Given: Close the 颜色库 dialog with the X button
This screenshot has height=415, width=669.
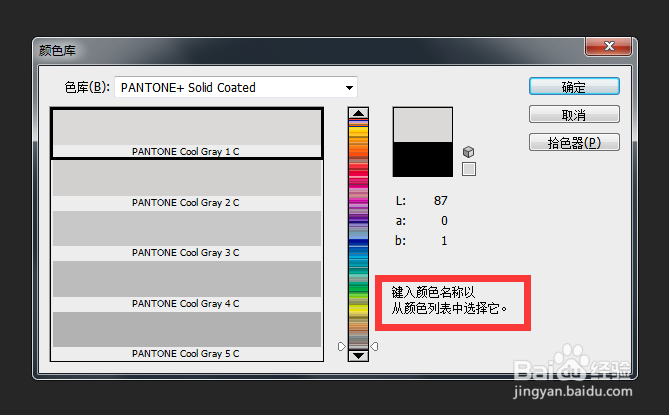Looking at the screenshot, I should point(608,46).
